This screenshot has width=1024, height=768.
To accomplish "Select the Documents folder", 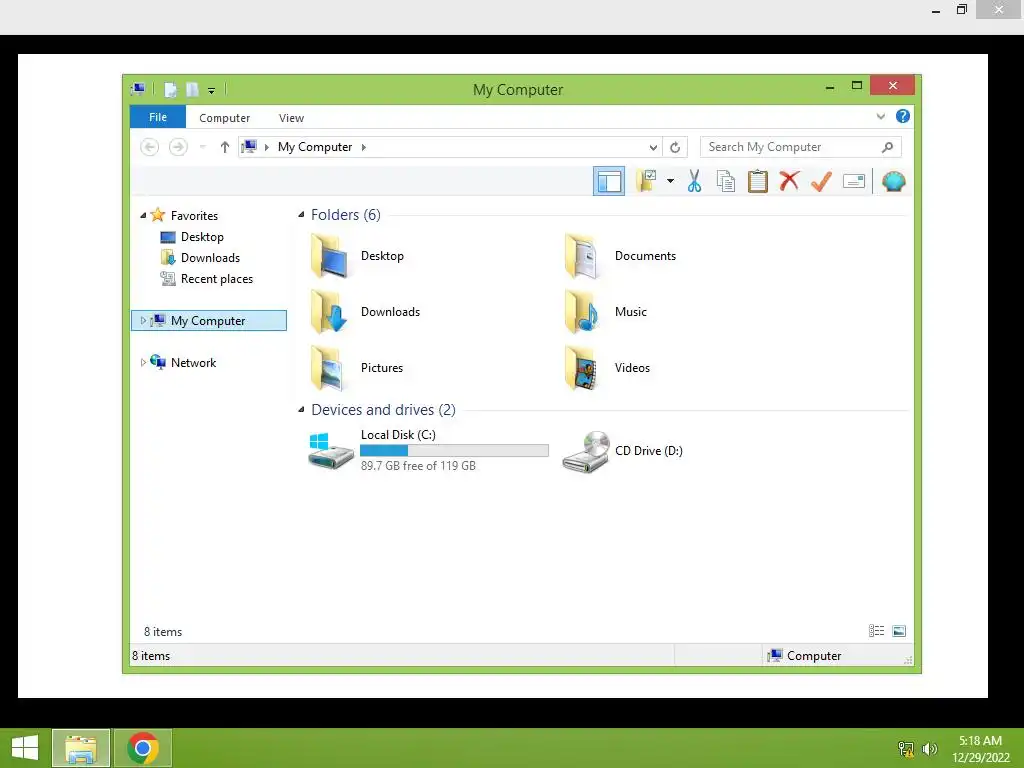I will point(620,256).
